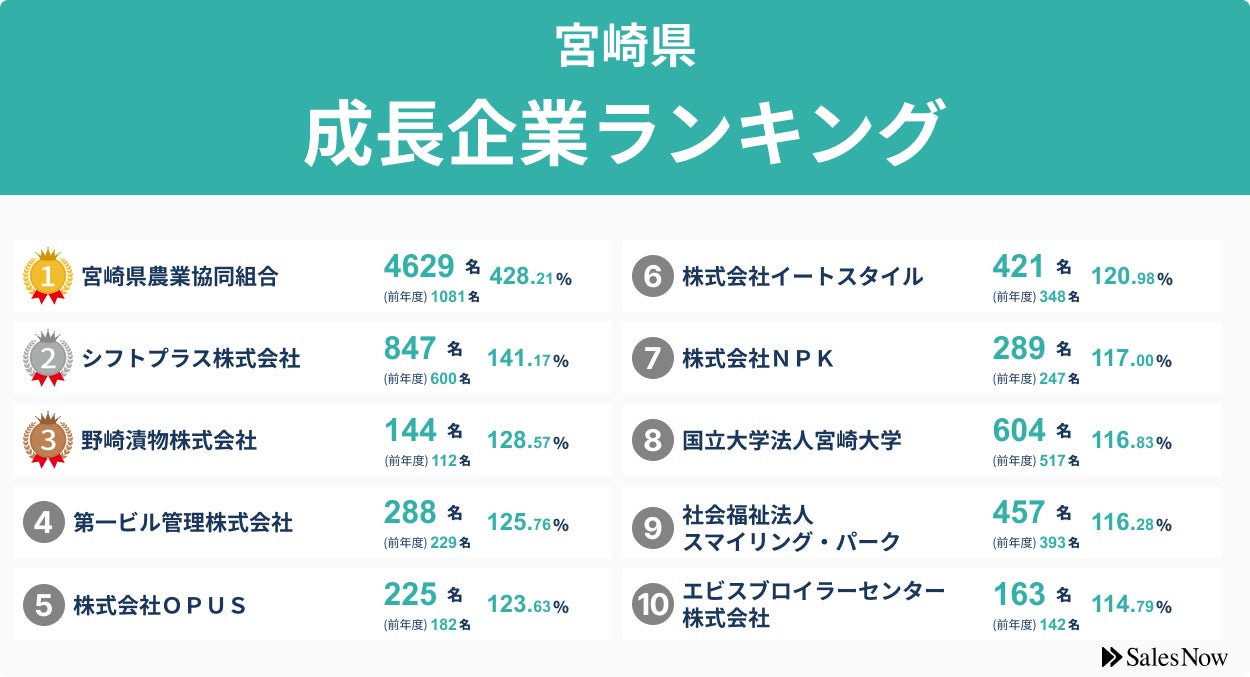Click the gray rank 5 circle badge
This screenshot has height=677, width=1250.
tap(44, 604)
